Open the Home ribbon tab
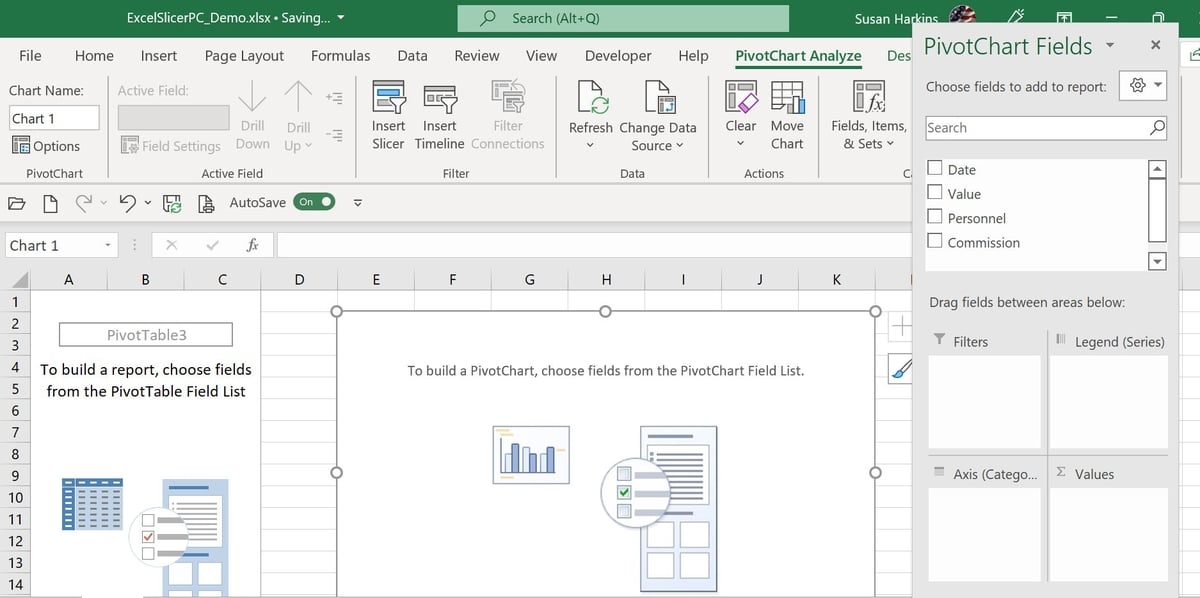This screenshot has height=598, width=1200. tap(94, 56)
